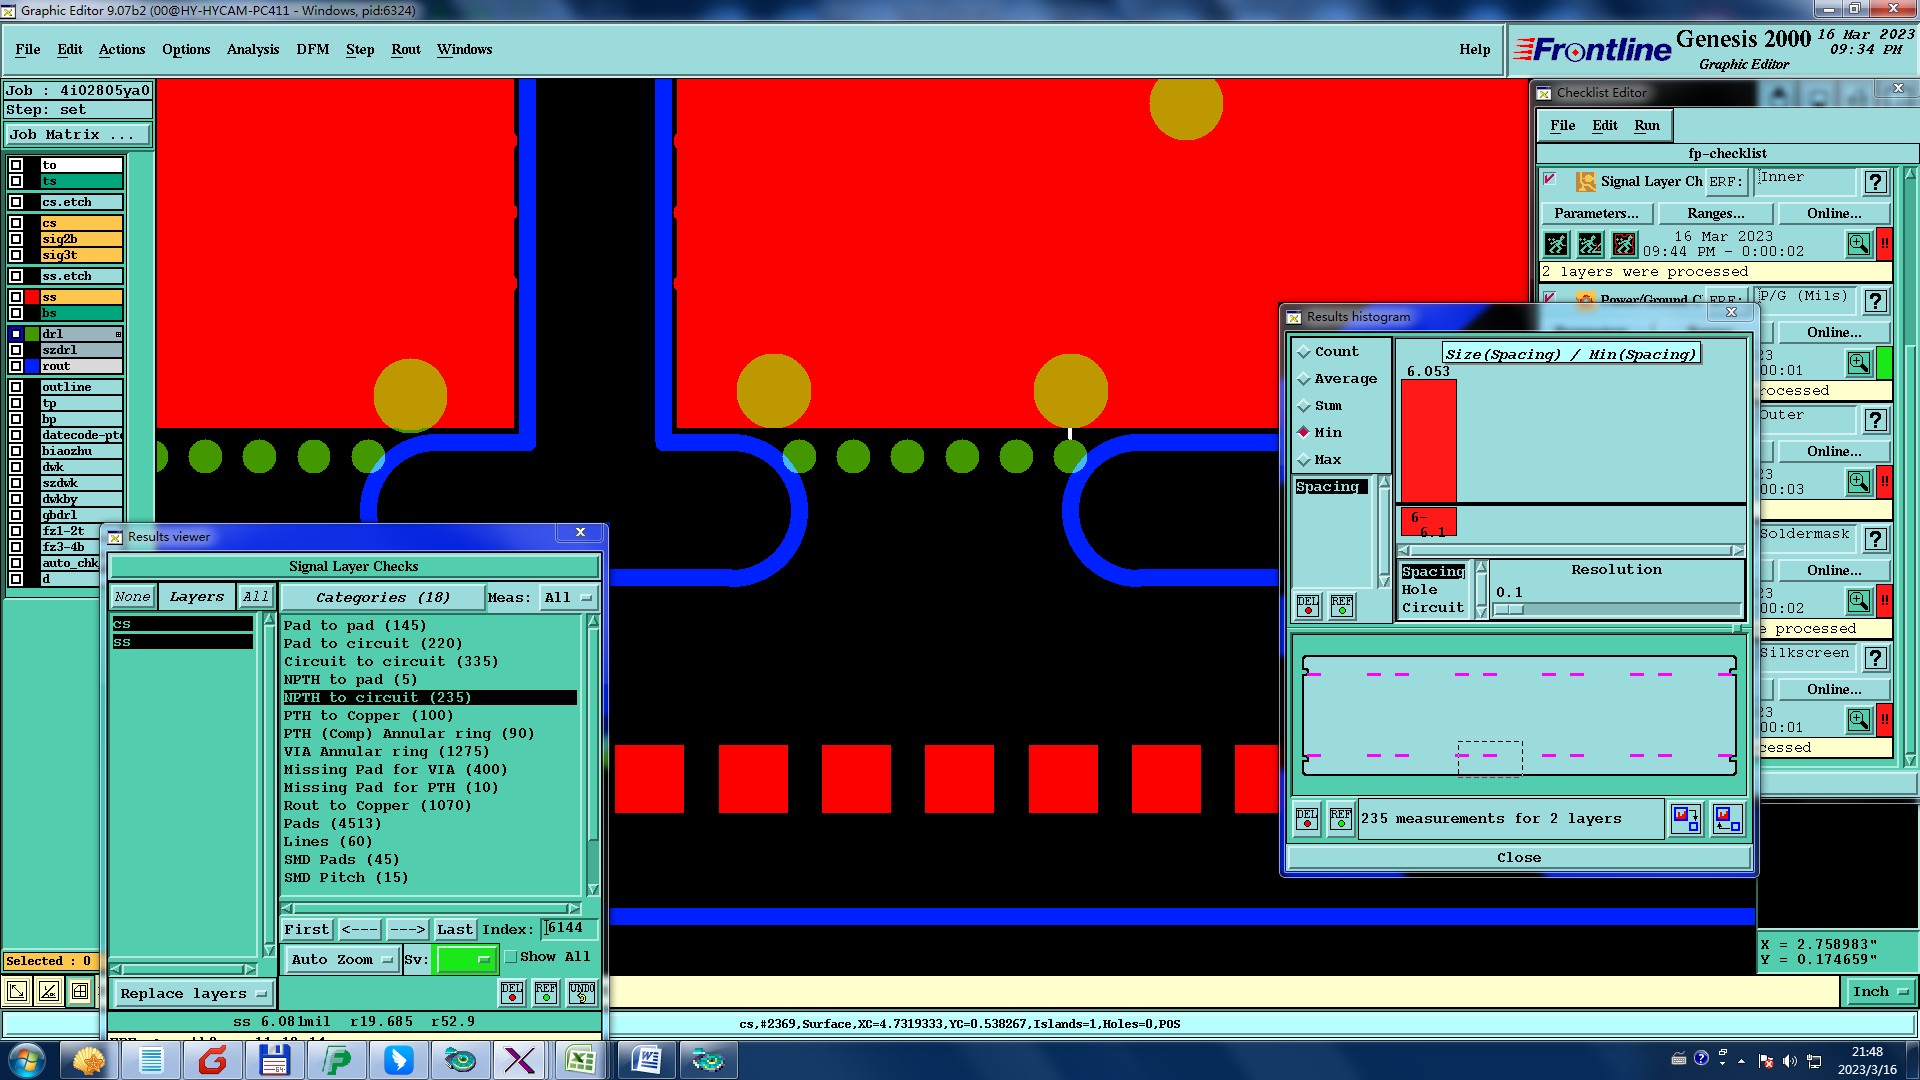Click the UNDO icon in Results viewer
This screenshot has height=1080, width=1920.
tap(582, 992)
